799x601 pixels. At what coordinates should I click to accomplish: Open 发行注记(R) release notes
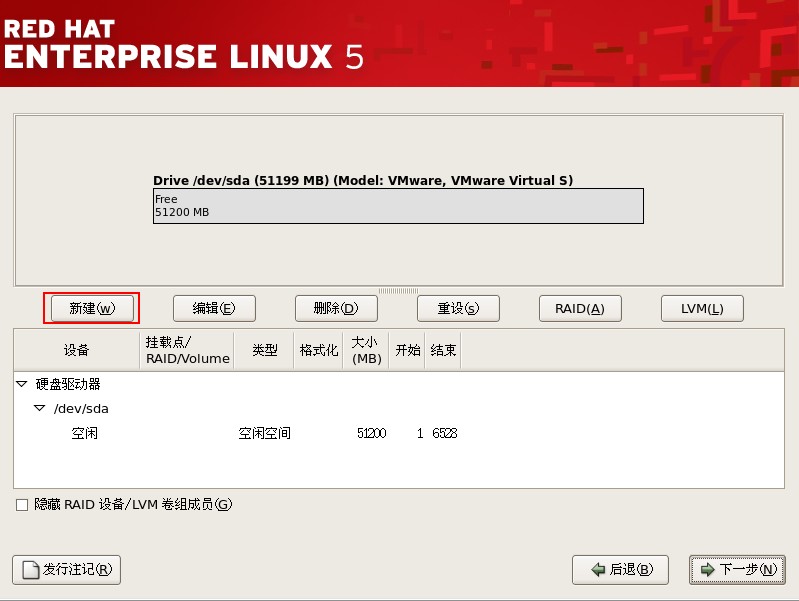66,570
